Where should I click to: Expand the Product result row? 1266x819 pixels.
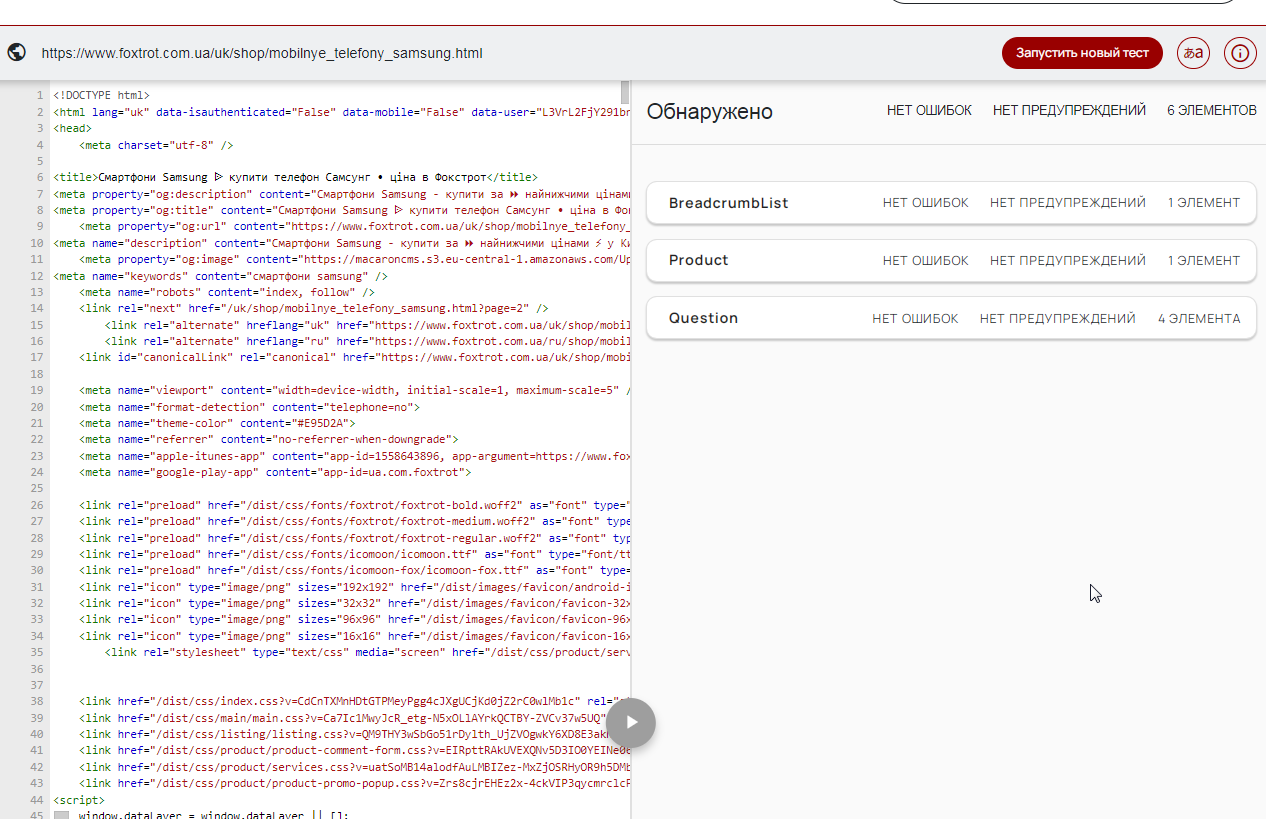click(x=951, y=261)
